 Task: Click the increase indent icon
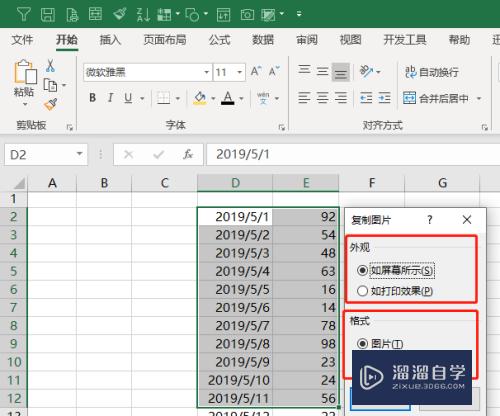[x=384, y=98]
